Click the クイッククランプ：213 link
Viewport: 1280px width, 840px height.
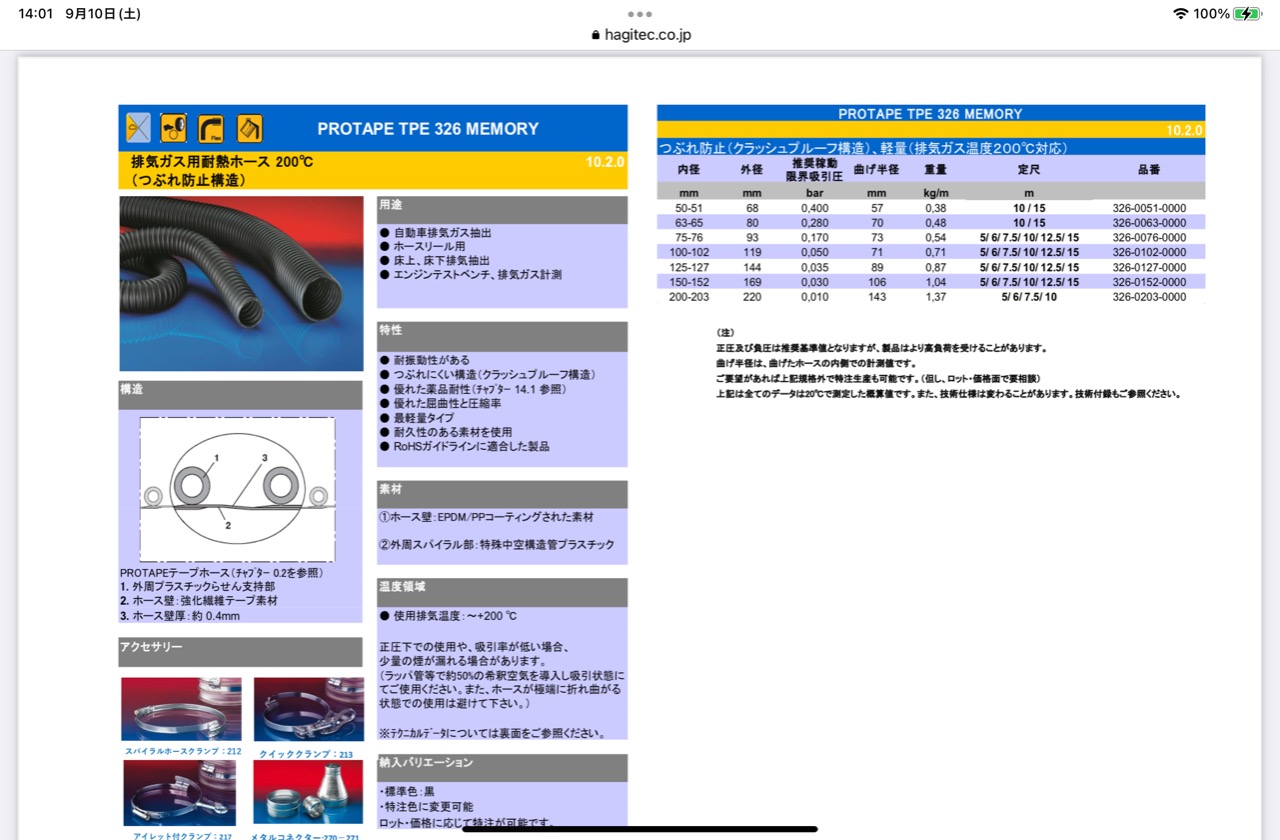tap(306, 755)
